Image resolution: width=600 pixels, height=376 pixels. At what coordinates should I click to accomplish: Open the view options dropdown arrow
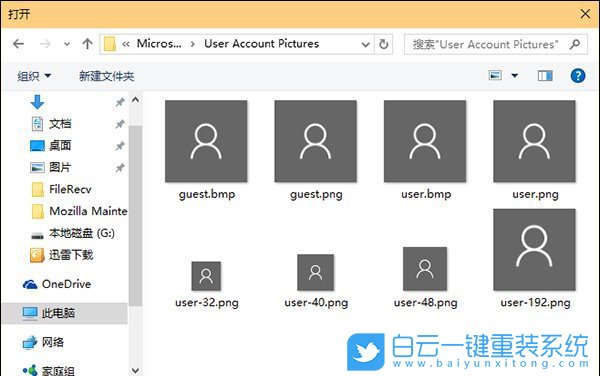[x=515, y=76]
